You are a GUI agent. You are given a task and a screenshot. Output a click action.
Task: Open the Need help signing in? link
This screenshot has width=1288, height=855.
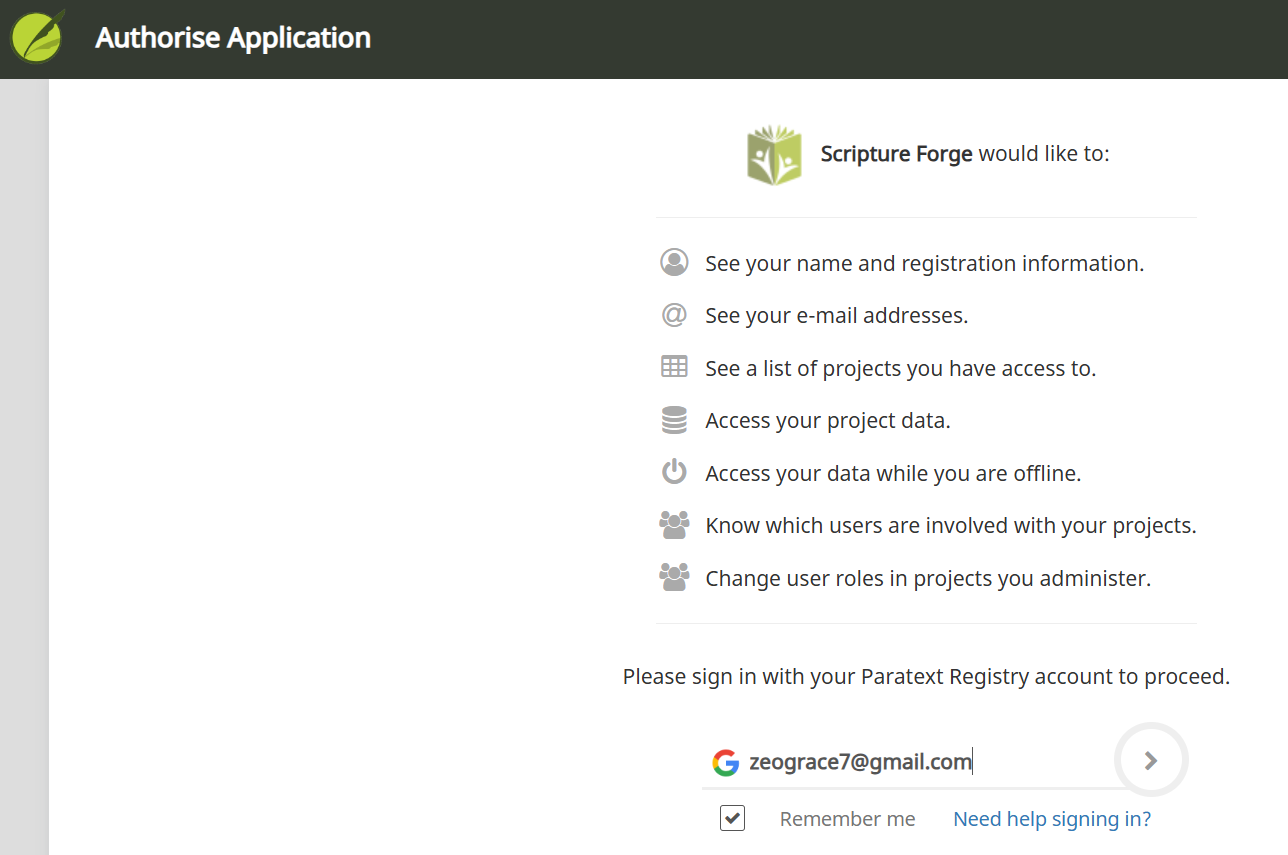(x=1052, y=819)
